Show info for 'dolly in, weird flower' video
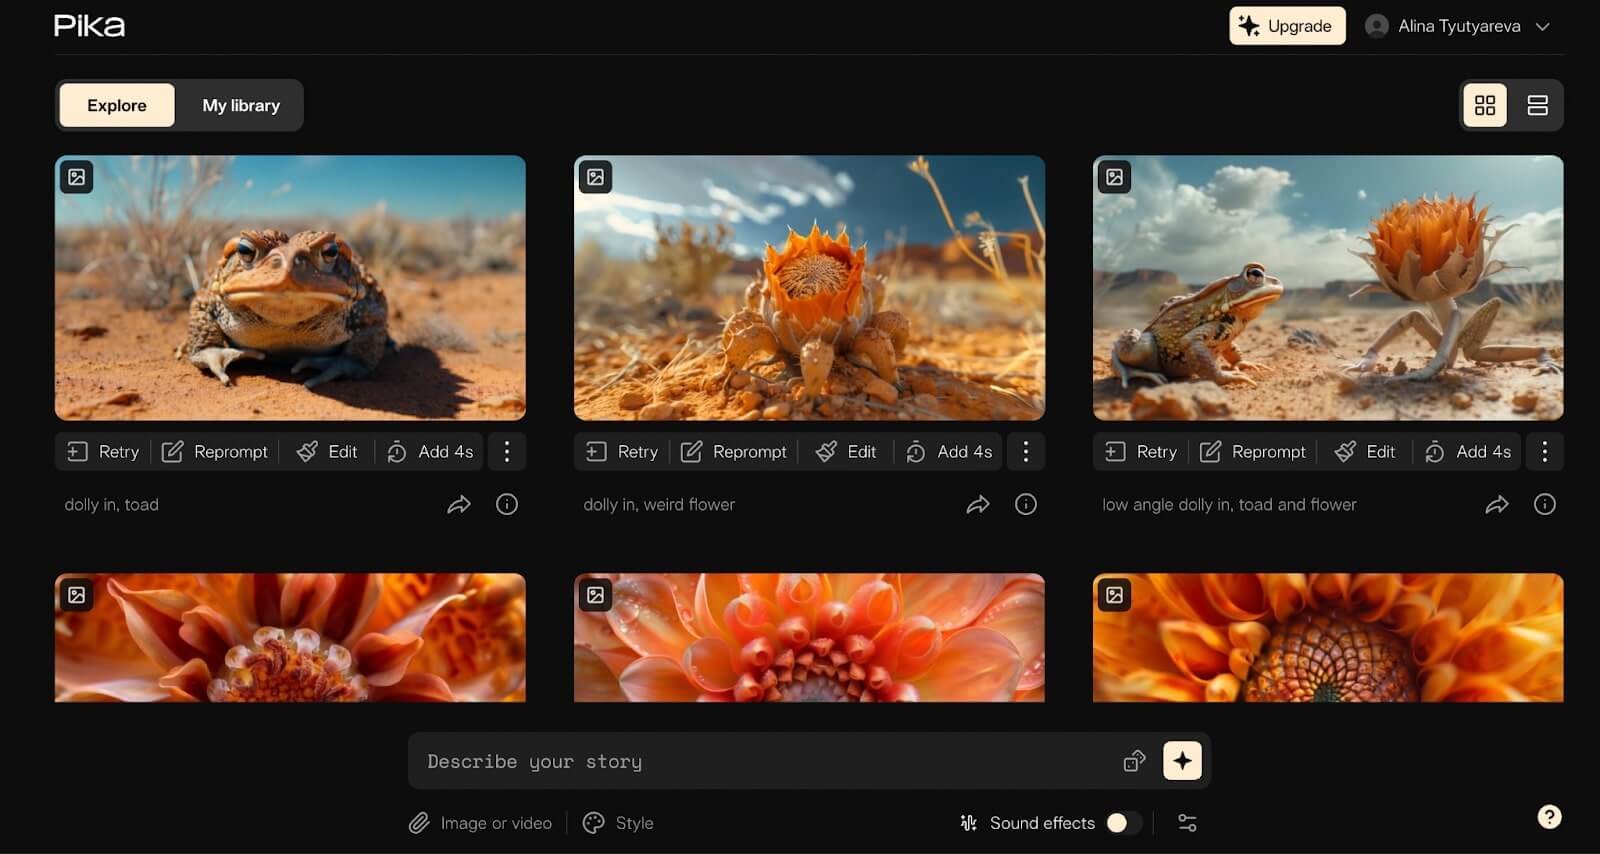The image size is (1600, 854). coord(1026,504)
